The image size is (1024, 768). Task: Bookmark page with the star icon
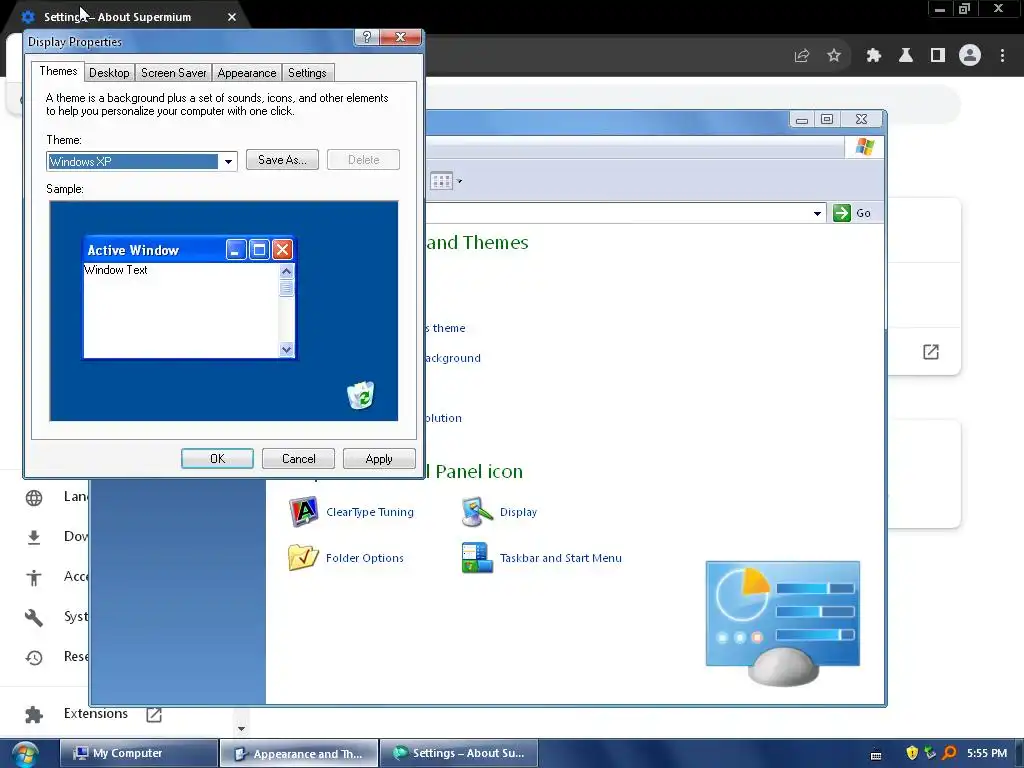pos(834,56)
